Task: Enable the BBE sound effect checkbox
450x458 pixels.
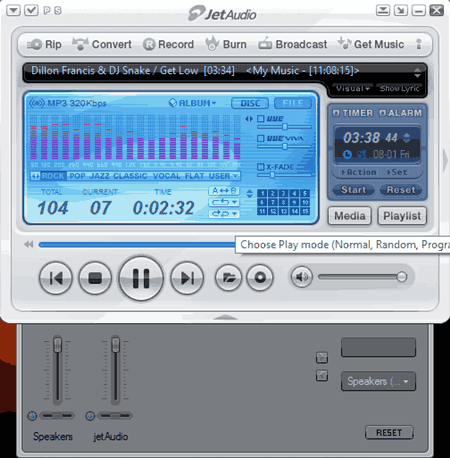Action: (261, 119)
